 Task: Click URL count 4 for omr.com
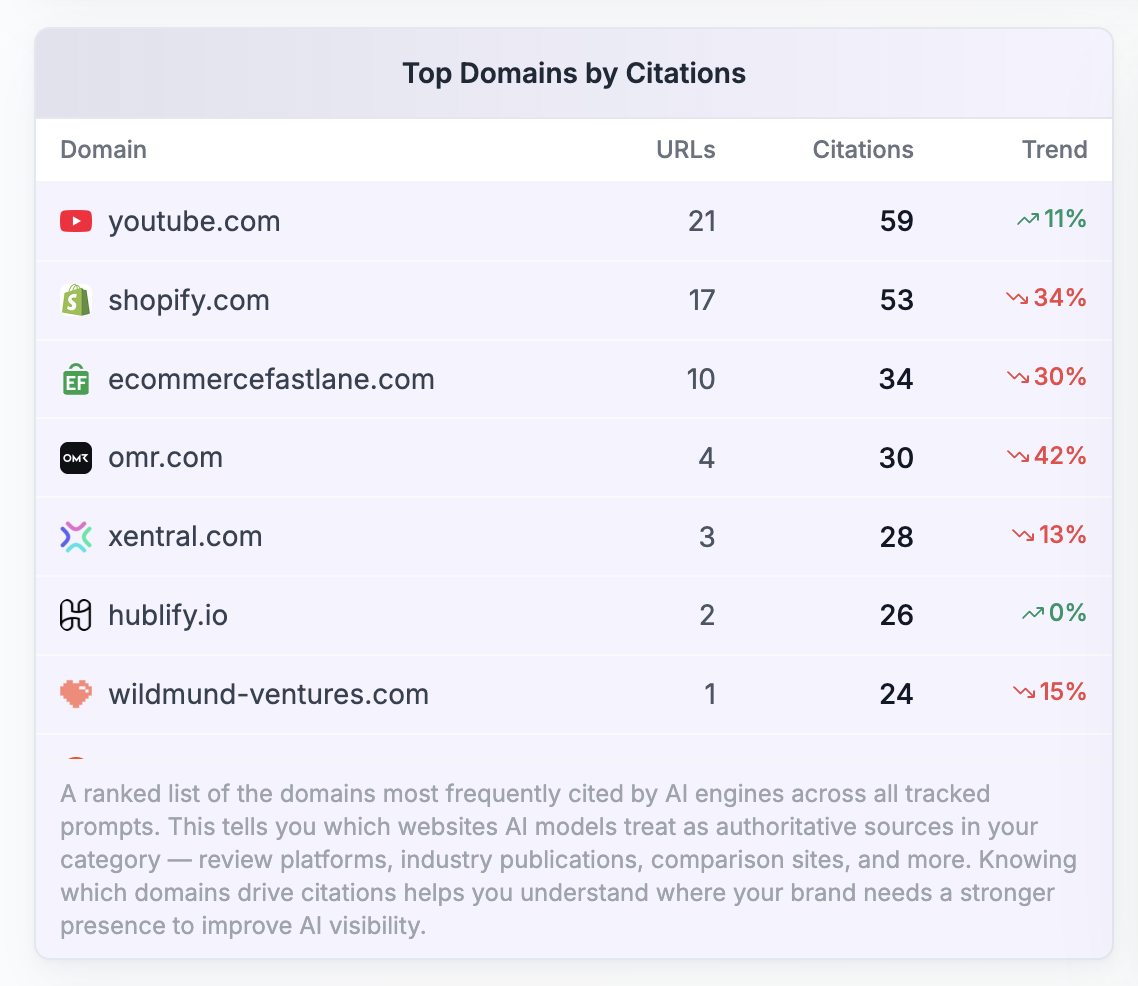[707, 458]
